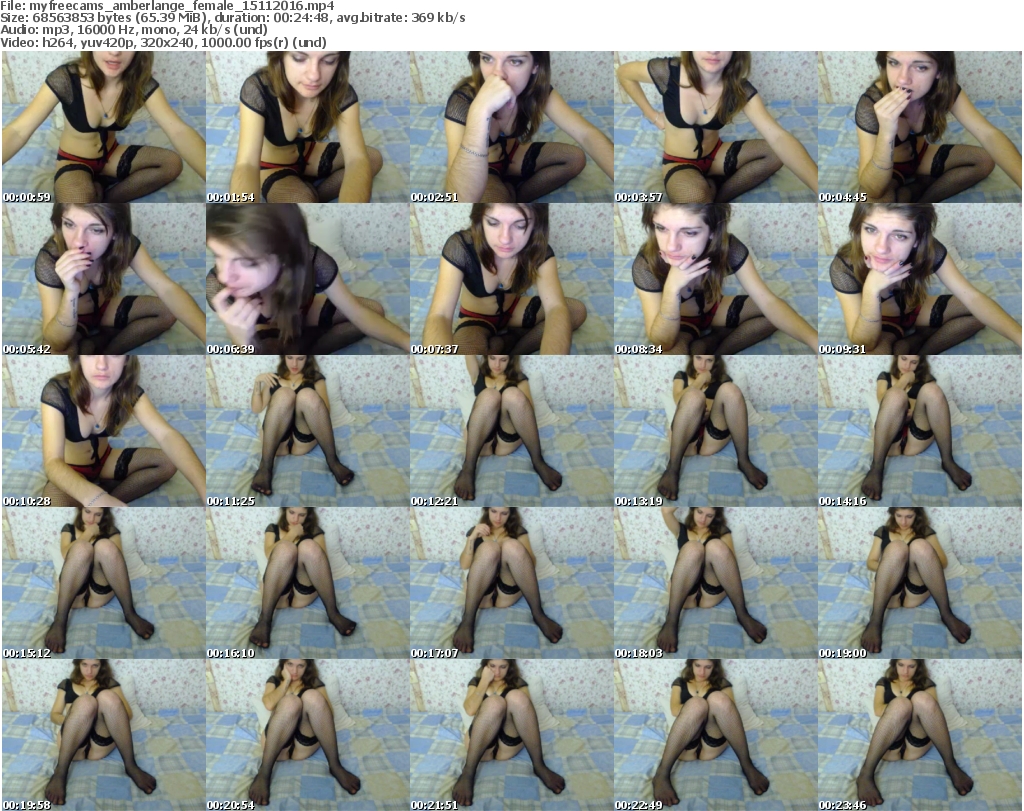
Task: Choose the thumbnail at 00:21:51
Action: [x=511, y=735]
